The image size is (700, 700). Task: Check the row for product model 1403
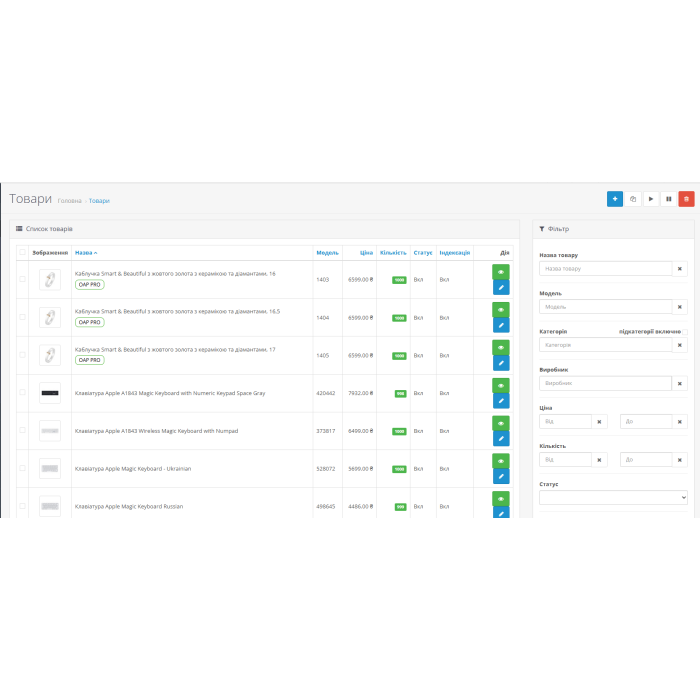[x=22, y=279]
